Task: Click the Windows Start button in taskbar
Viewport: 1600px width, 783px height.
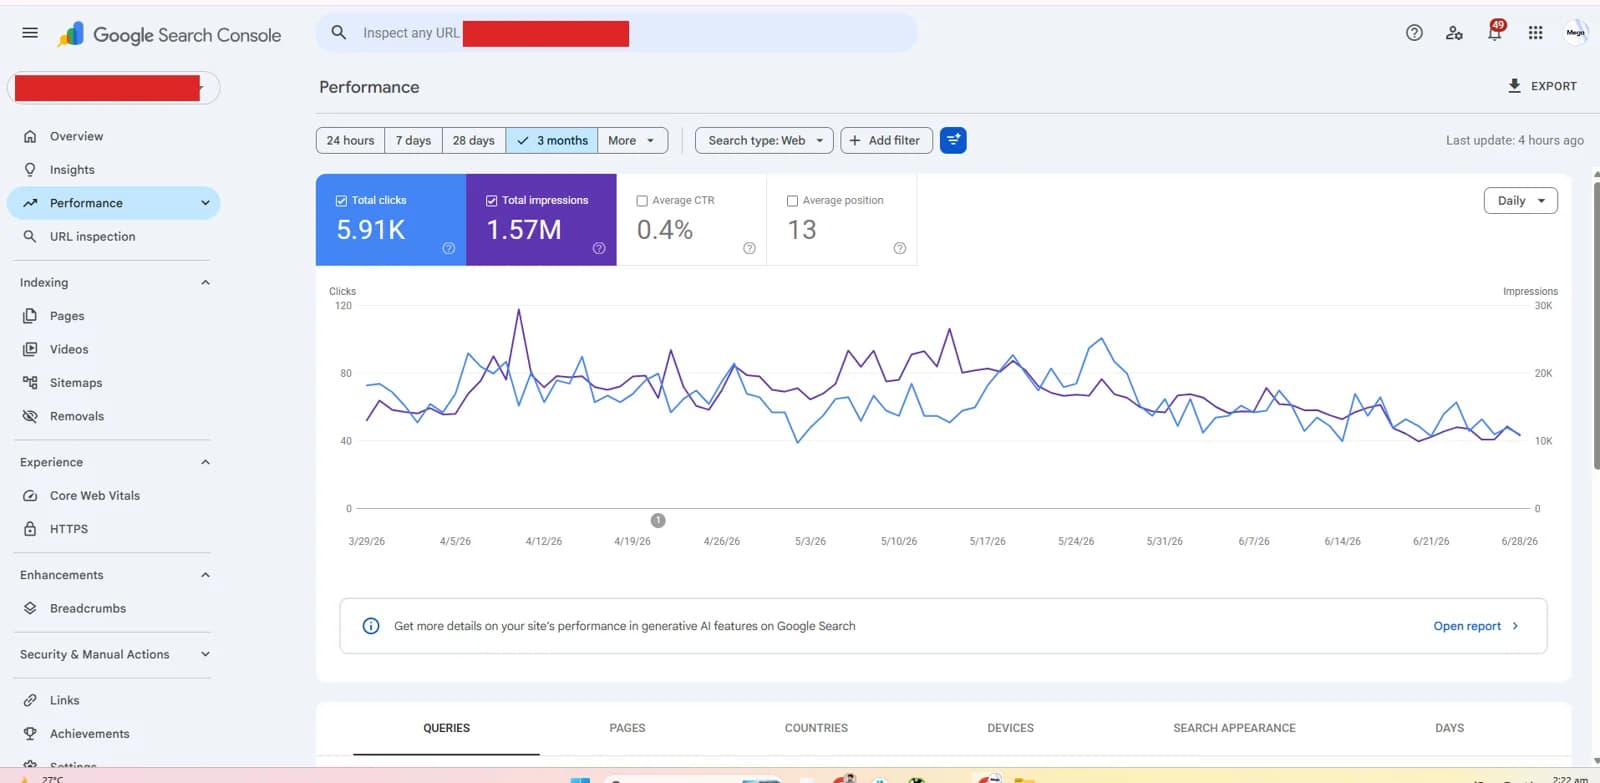Action: pos(579,779)
